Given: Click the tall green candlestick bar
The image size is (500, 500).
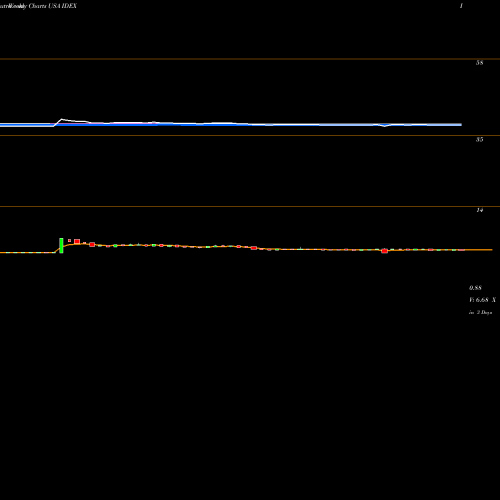Looking at the screenshot, I should tap(61, 245).
